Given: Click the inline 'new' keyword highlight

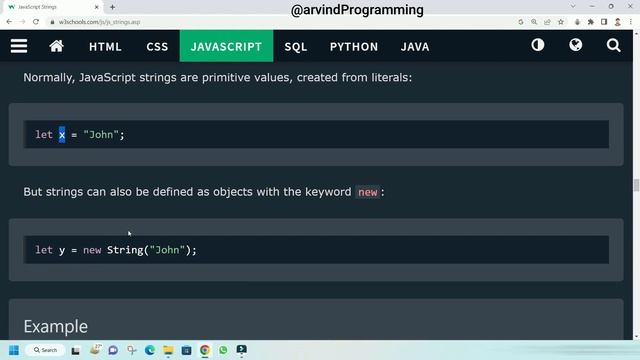Looking at the screenshot, I should point(368,192).
